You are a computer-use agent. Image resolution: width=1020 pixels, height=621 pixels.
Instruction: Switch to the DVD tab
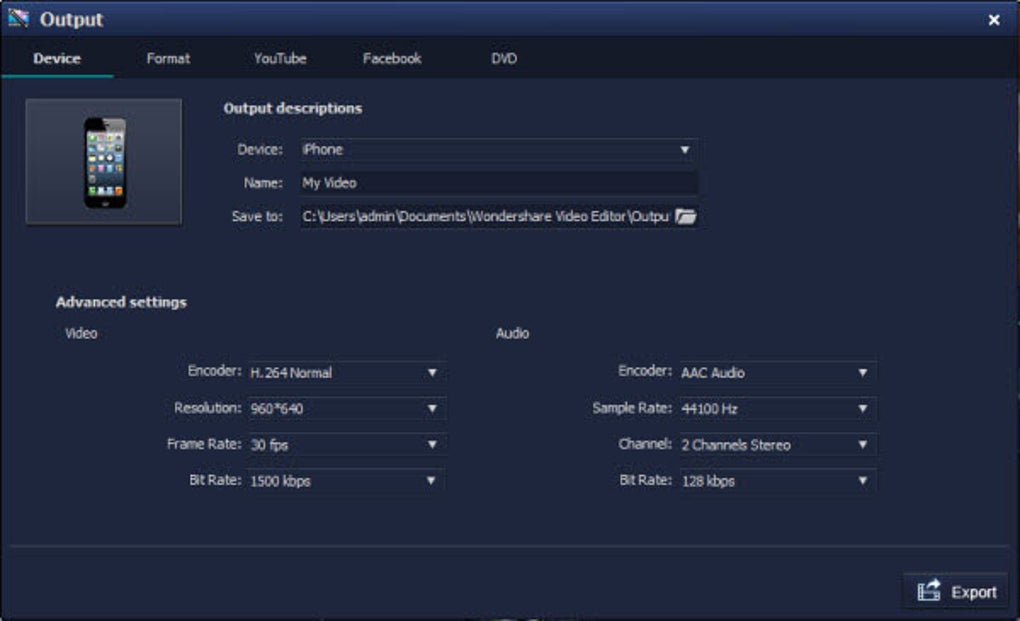pyautogui.click(x=504, y=59)
